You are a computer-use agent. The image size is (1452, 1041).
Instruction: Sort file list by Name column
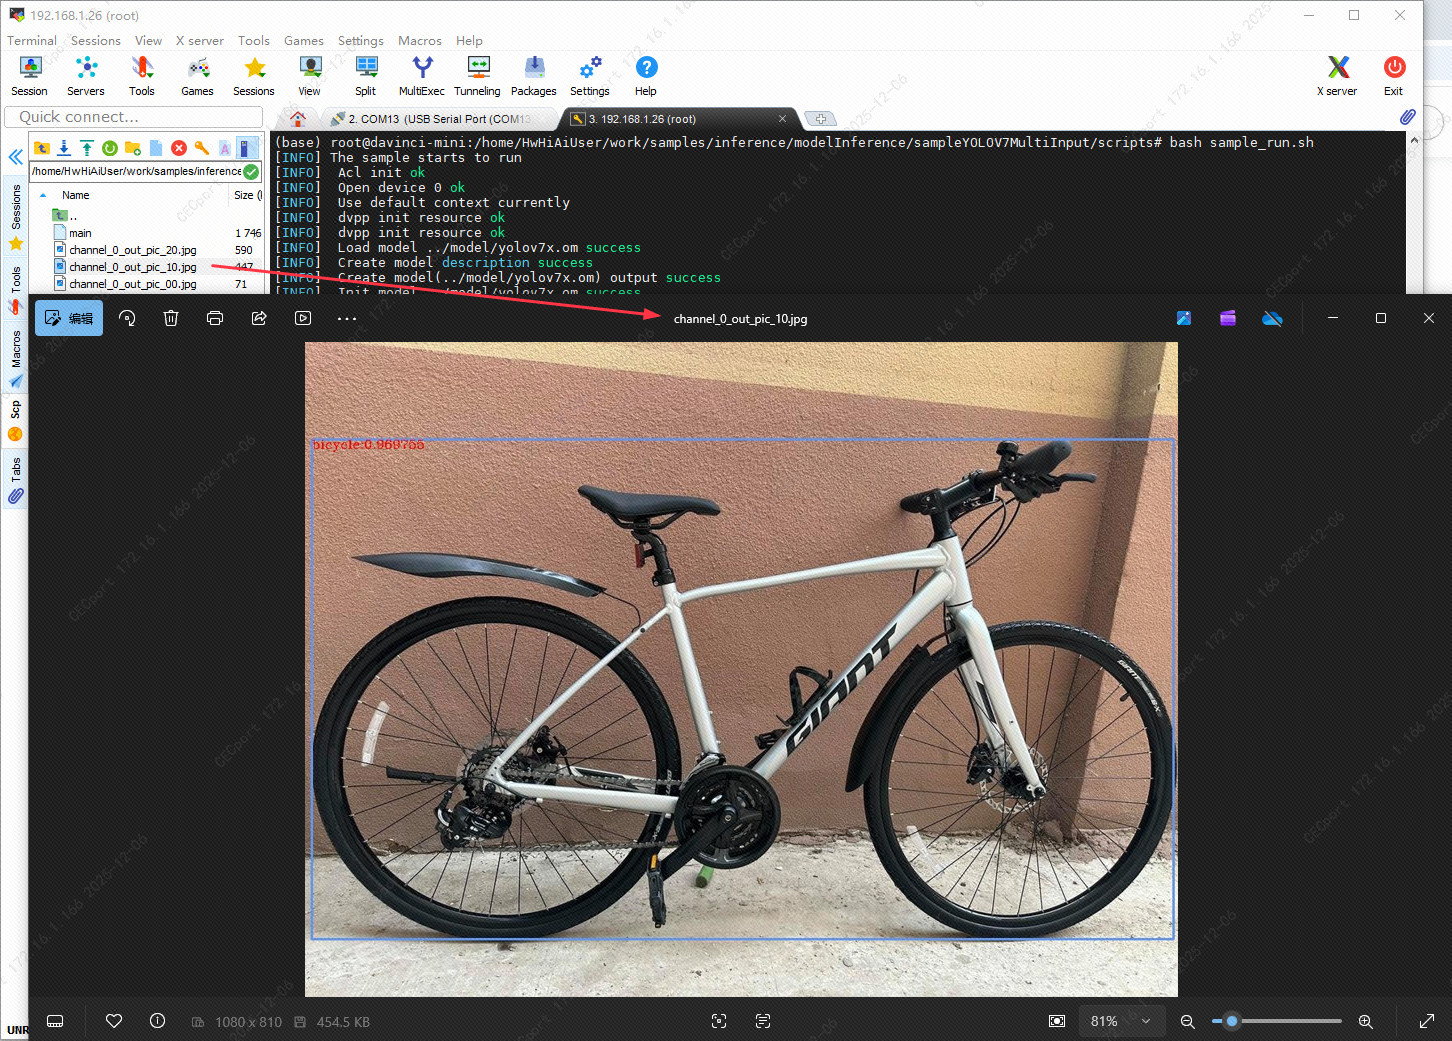[76, 195]
